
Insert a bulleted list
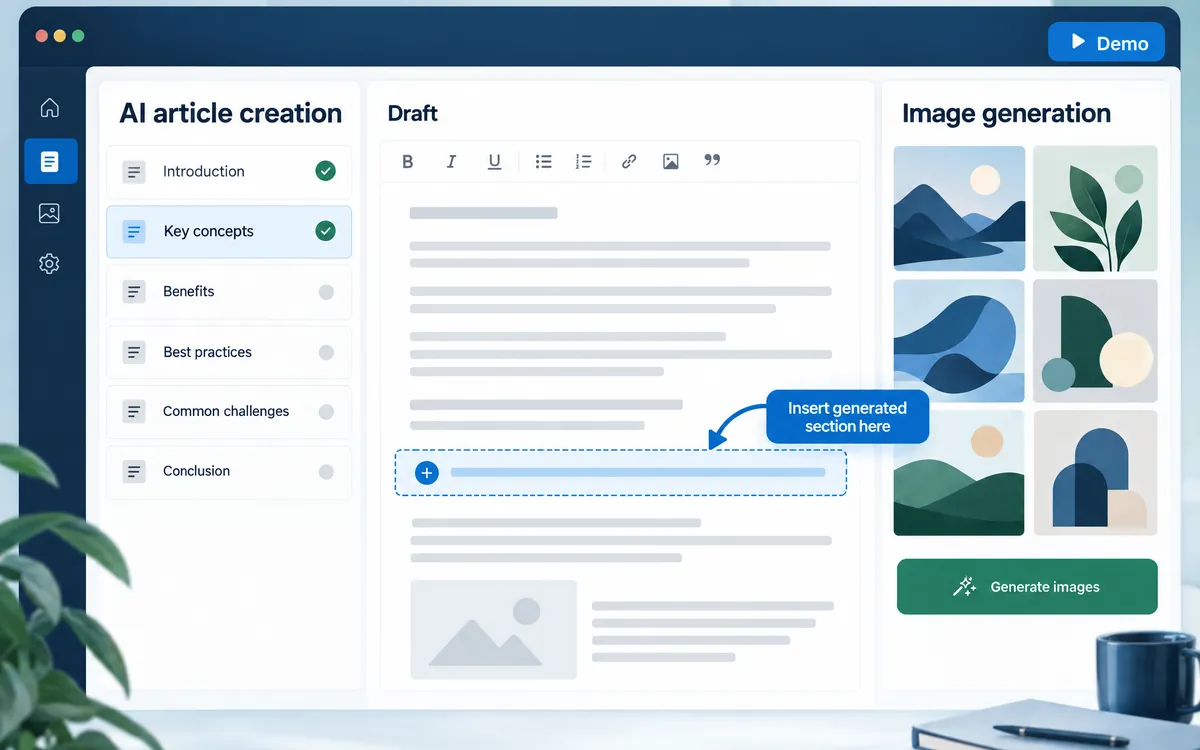click(543, 161)
